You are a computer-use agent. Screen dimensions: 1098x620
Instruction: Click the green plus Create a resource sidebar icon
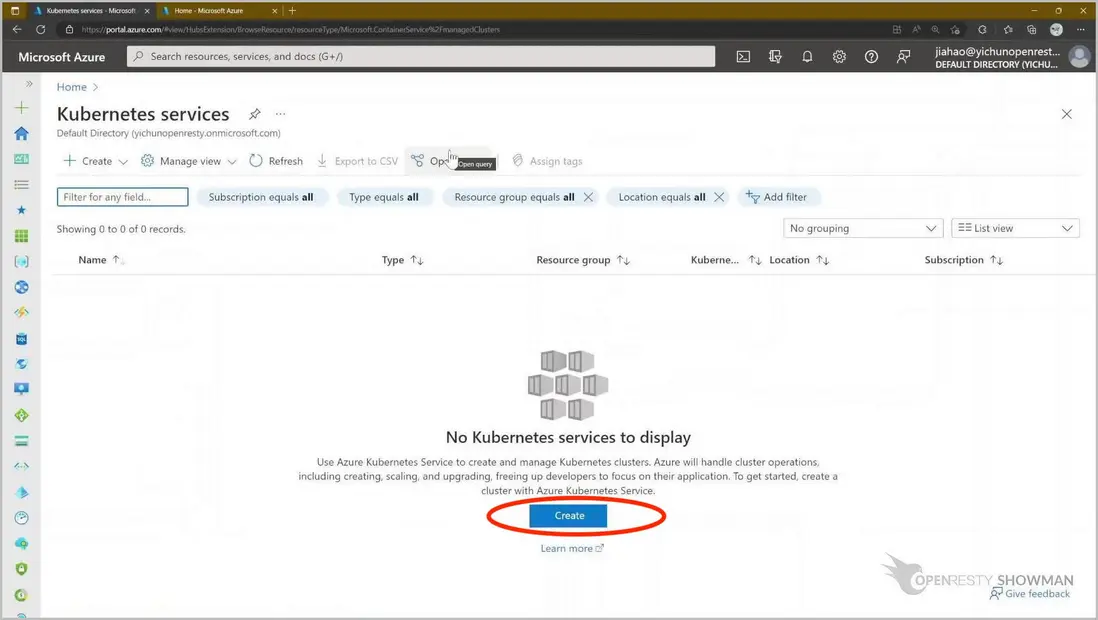click(x=22, y=107)
